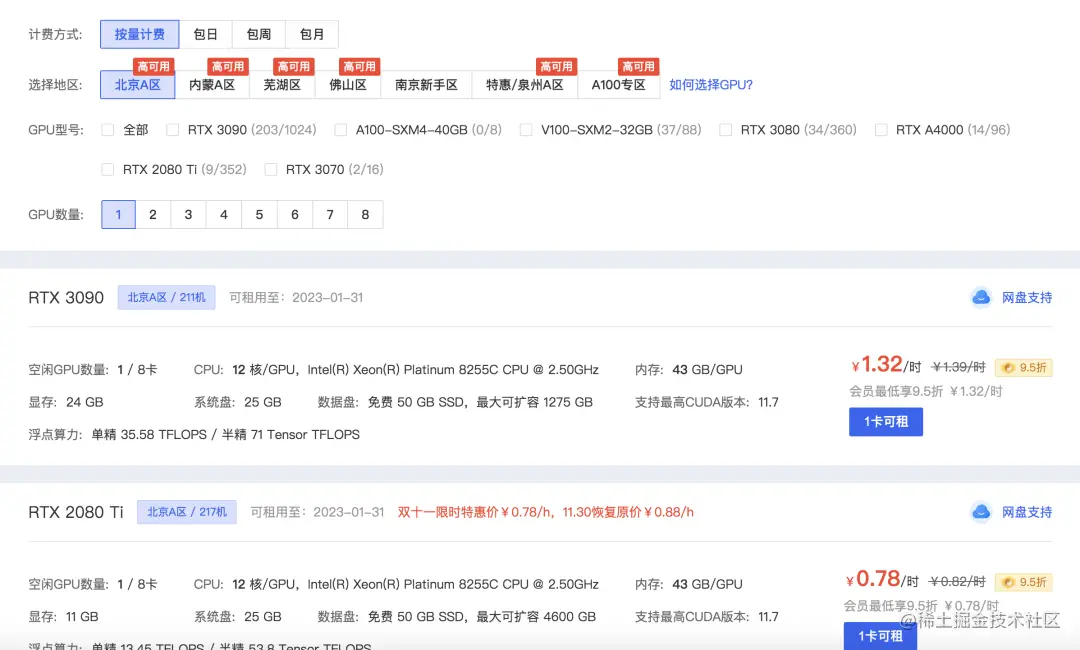The height and width of the screenshot is (650, 1080).
Task: Click the 北京A区 / 217机 badge next to RTX 2080 Ti
Action: tap(186, 511)
